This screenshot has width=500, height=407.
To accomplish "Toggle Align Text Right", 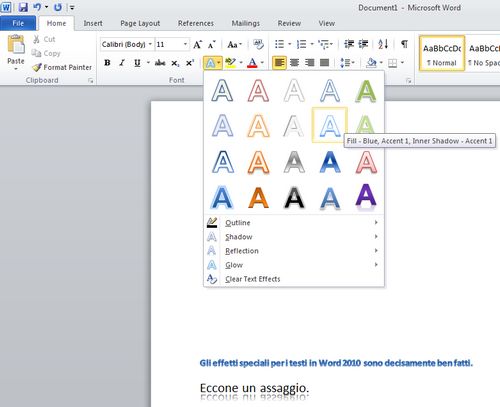I will tap(310, 63).
